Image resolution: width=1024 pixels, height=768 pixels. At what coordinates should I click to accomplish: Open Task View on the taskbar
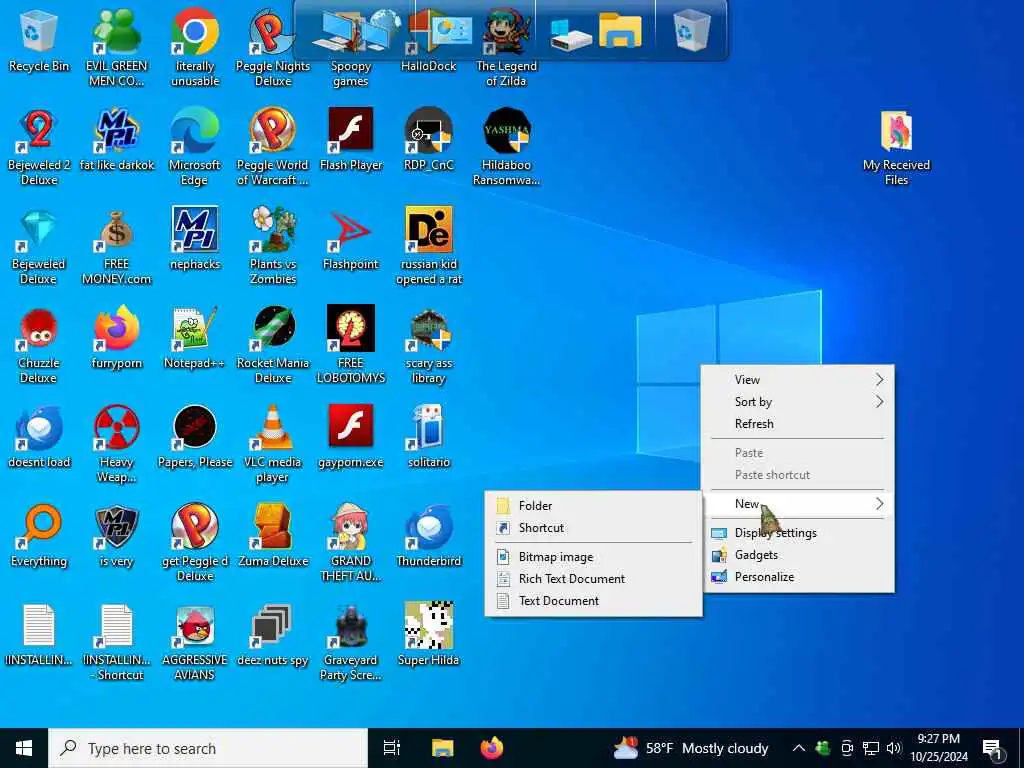[x=392, y=748]
